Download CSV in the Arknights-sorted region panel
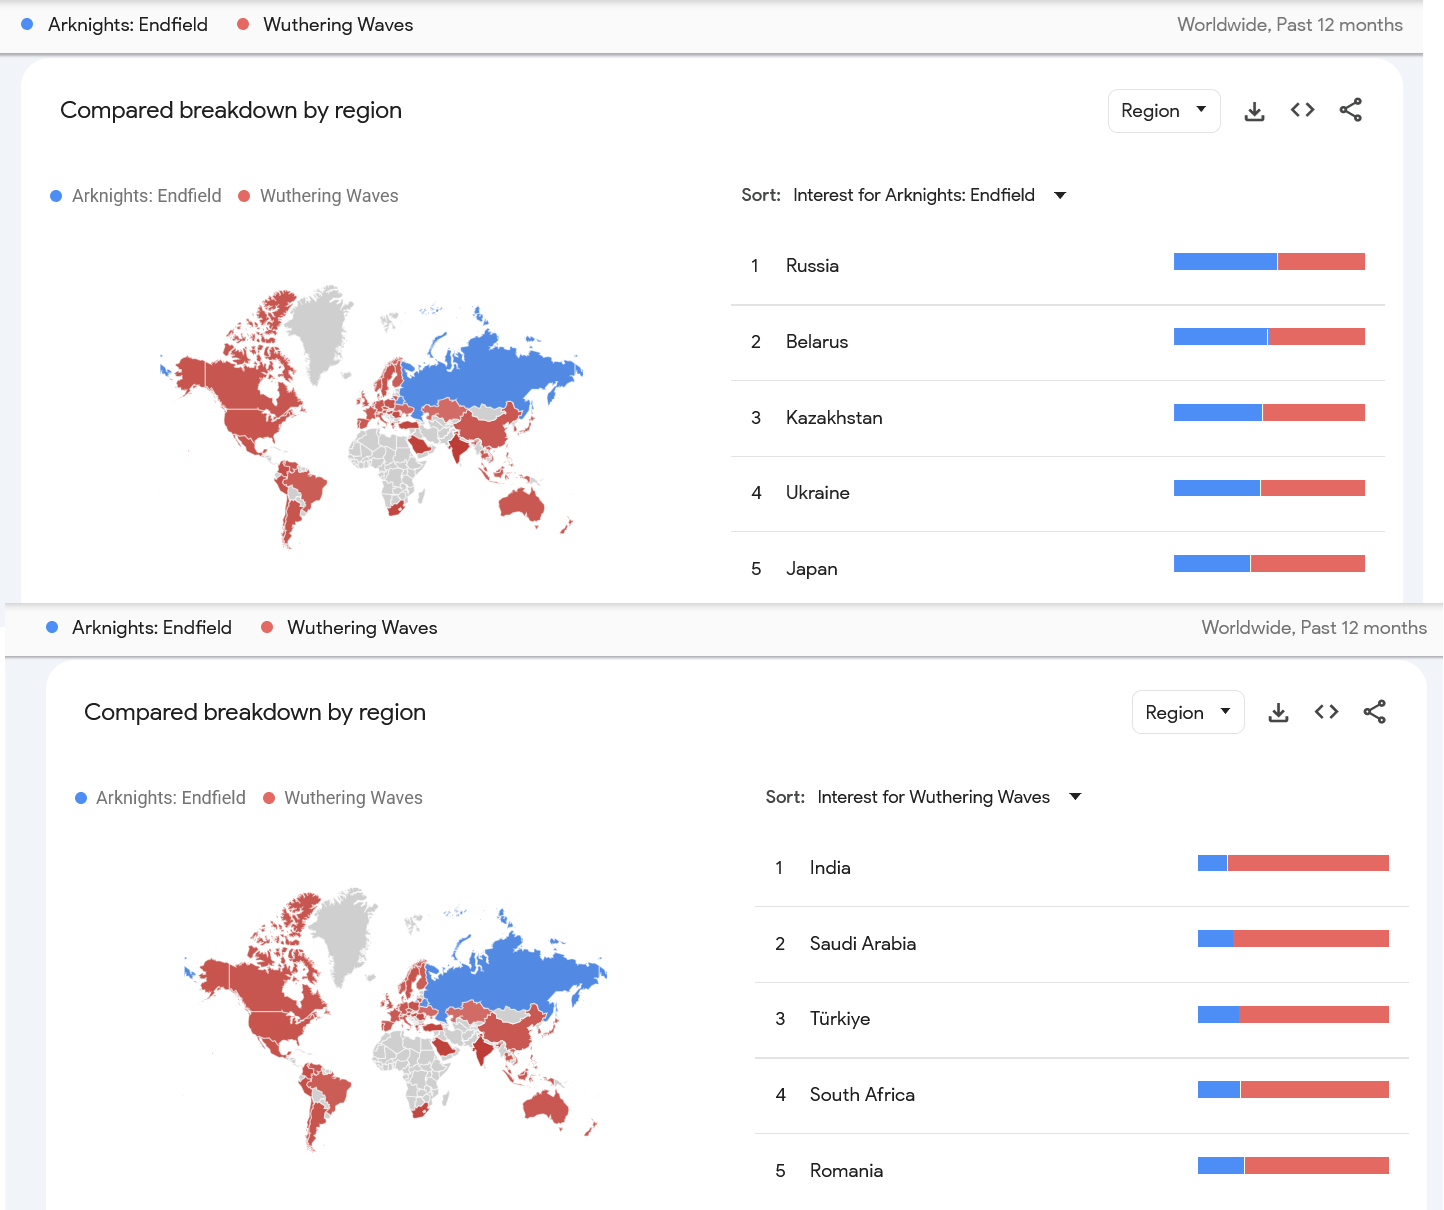This screenshot has width=1444, height=1210. click(1254, 111)
